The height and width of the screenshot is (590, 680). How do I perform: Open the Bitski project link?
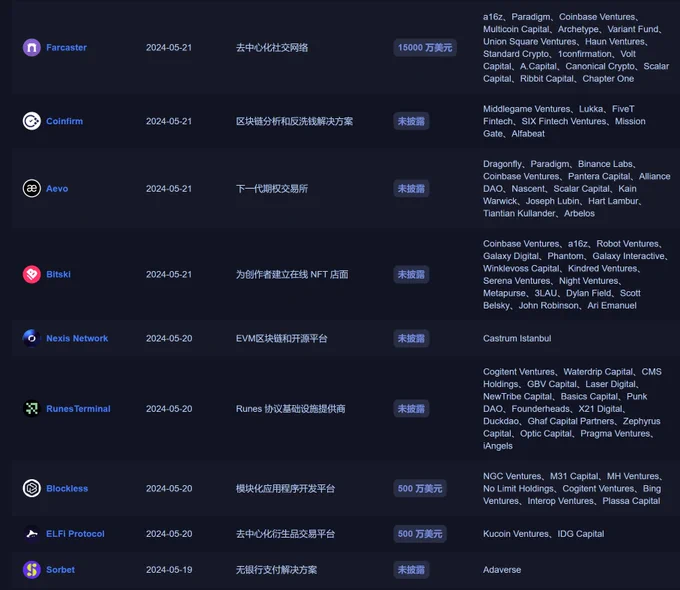59,274
